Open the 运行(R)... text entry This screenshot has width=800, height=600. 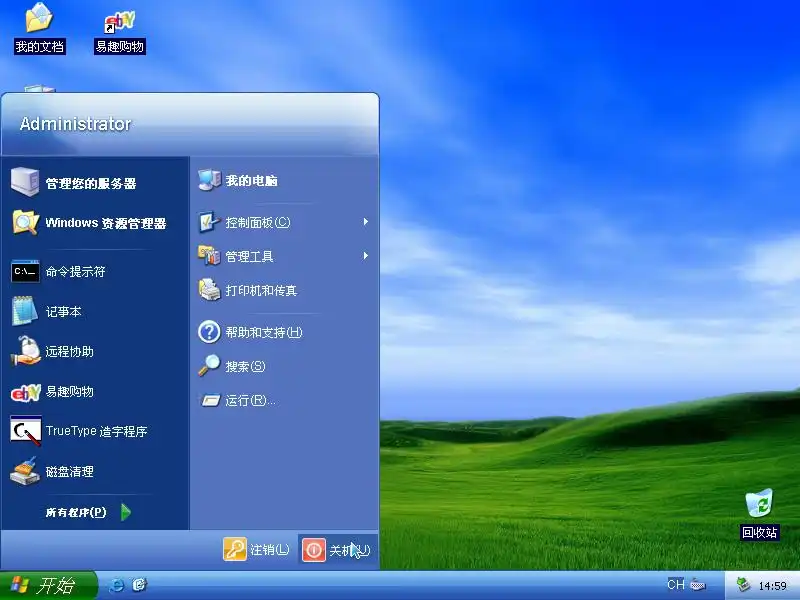coord(250,401)
